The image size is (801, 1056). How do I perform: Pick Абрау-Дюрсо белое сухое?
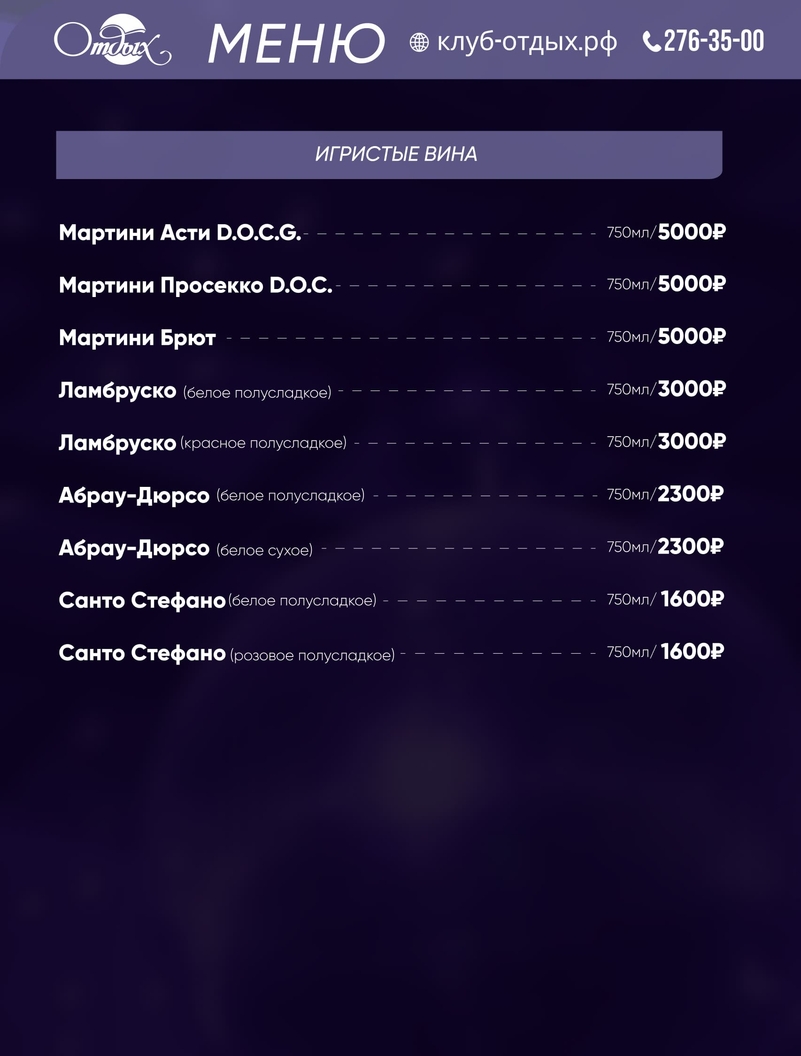click(x=186, y=548)
